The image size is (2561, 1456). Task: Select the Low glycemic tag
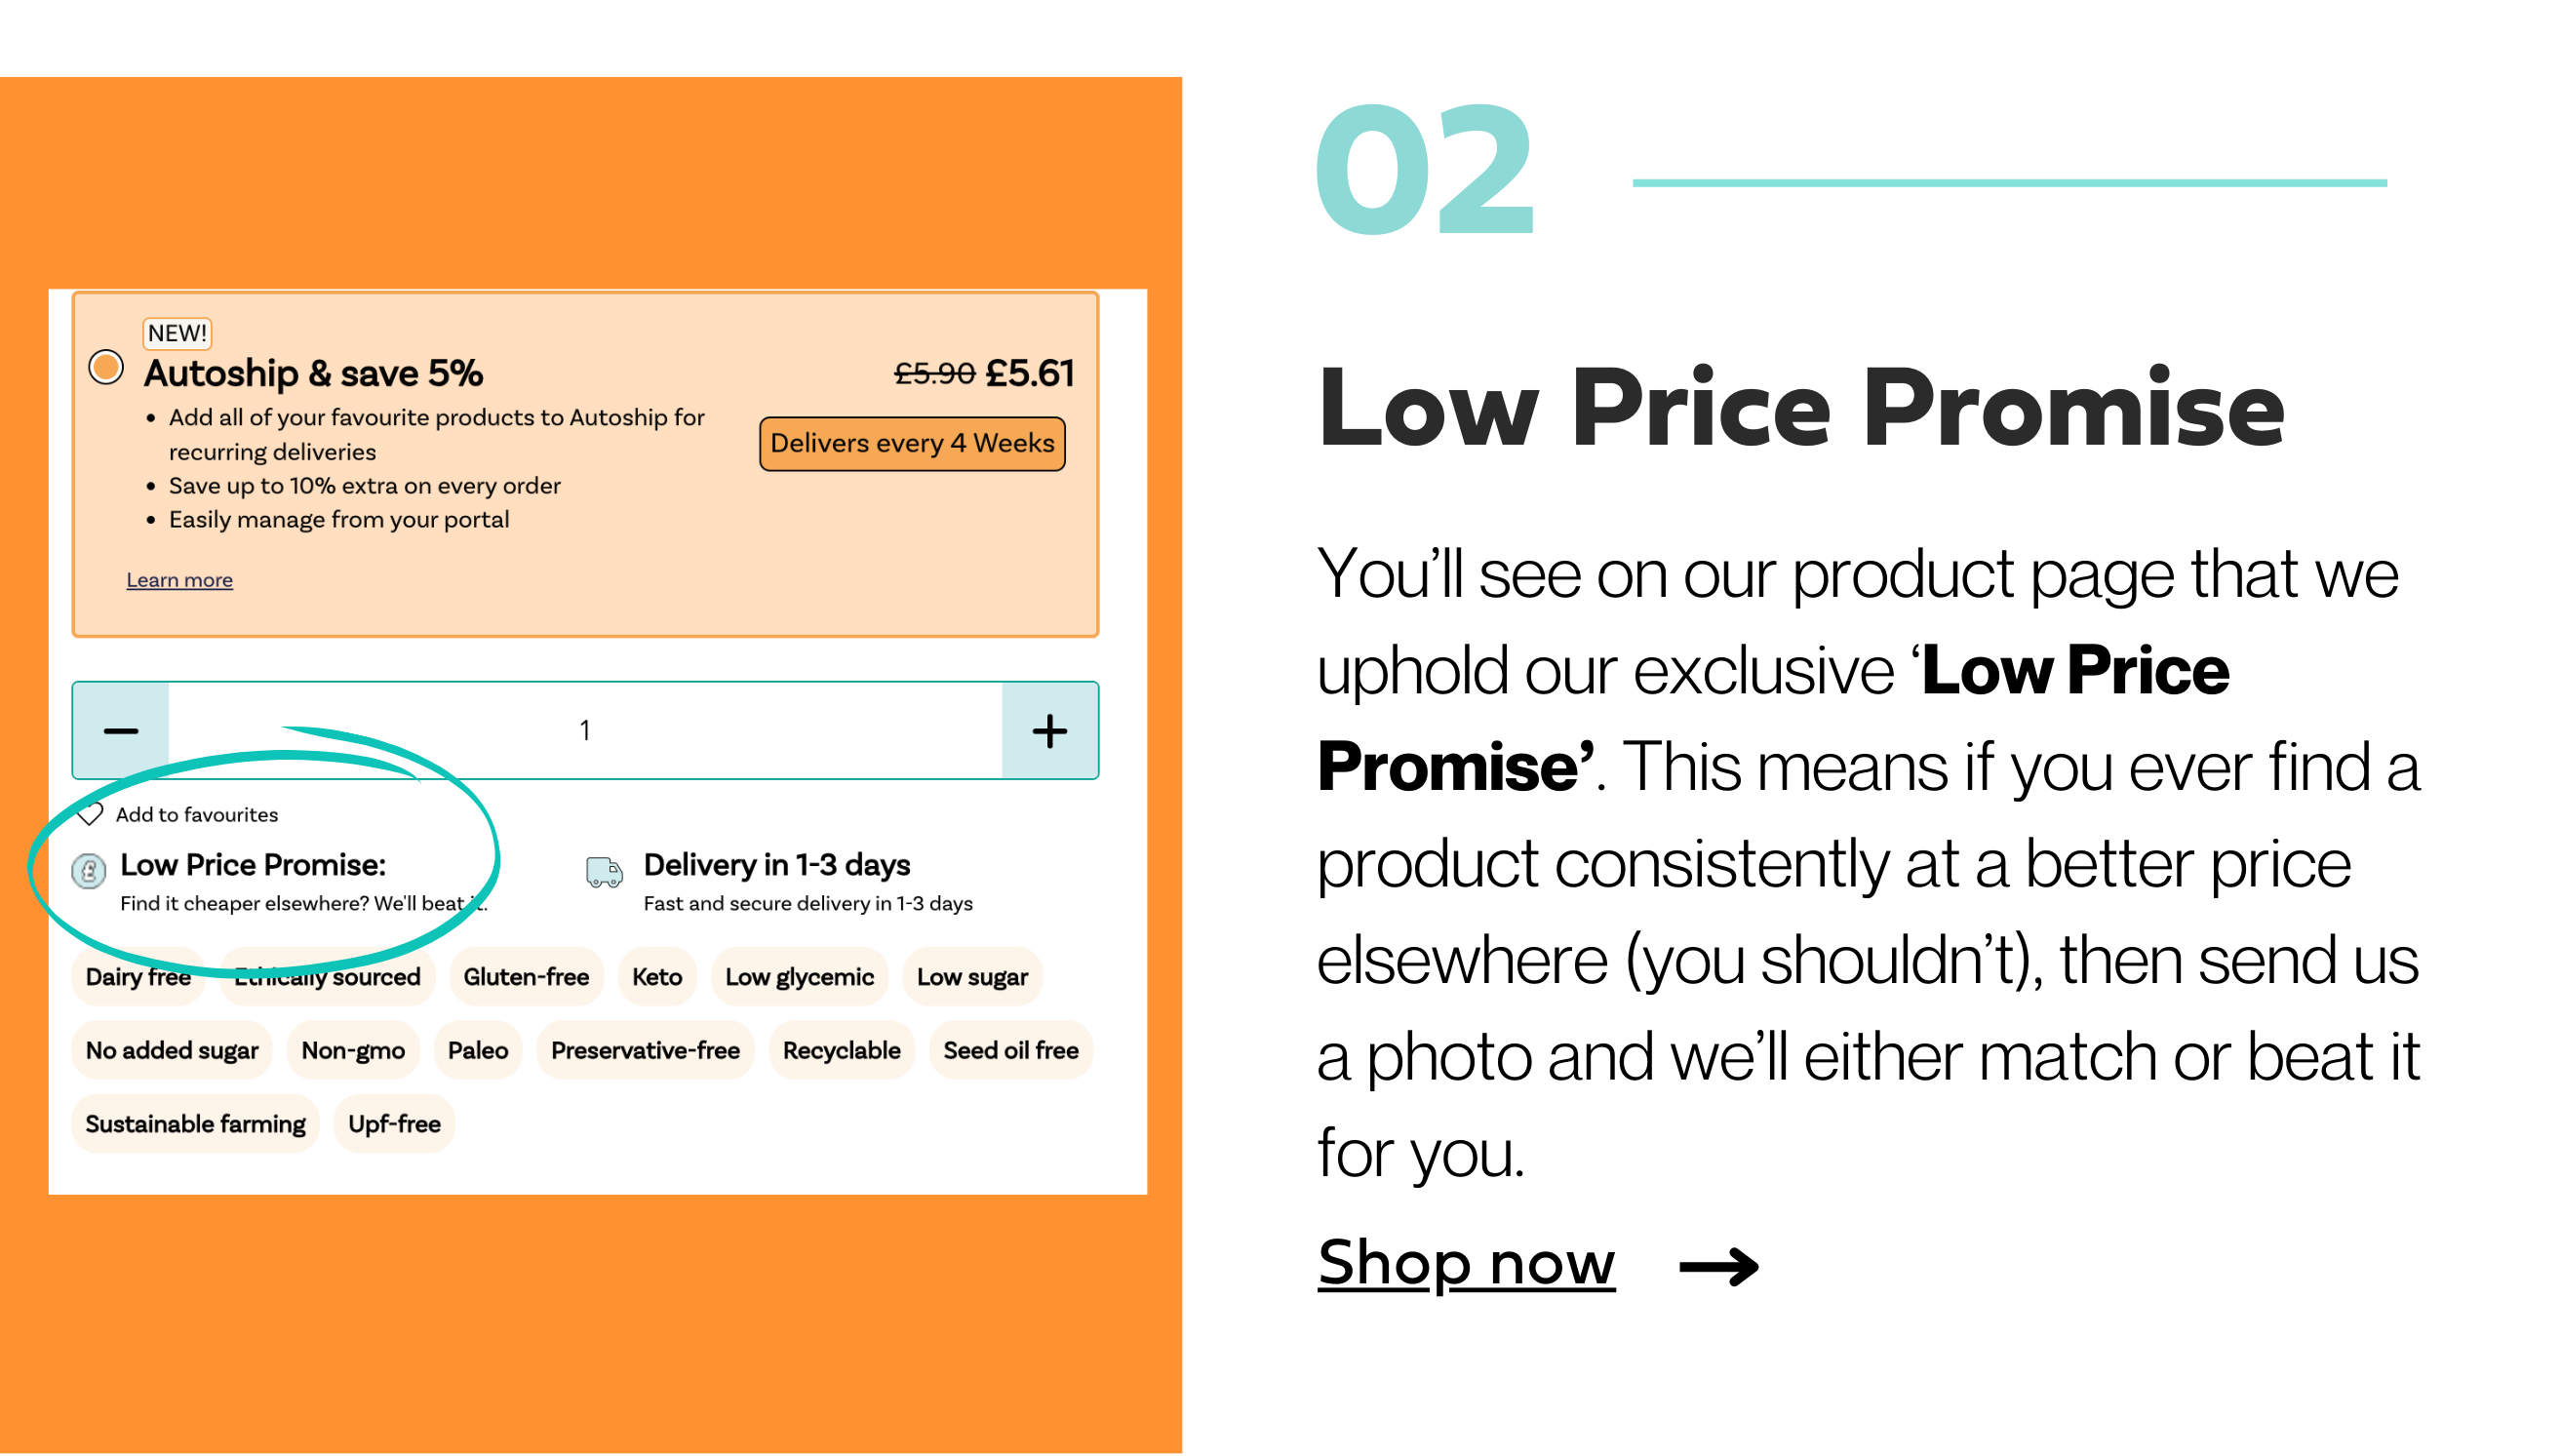[x=800, y=977]
